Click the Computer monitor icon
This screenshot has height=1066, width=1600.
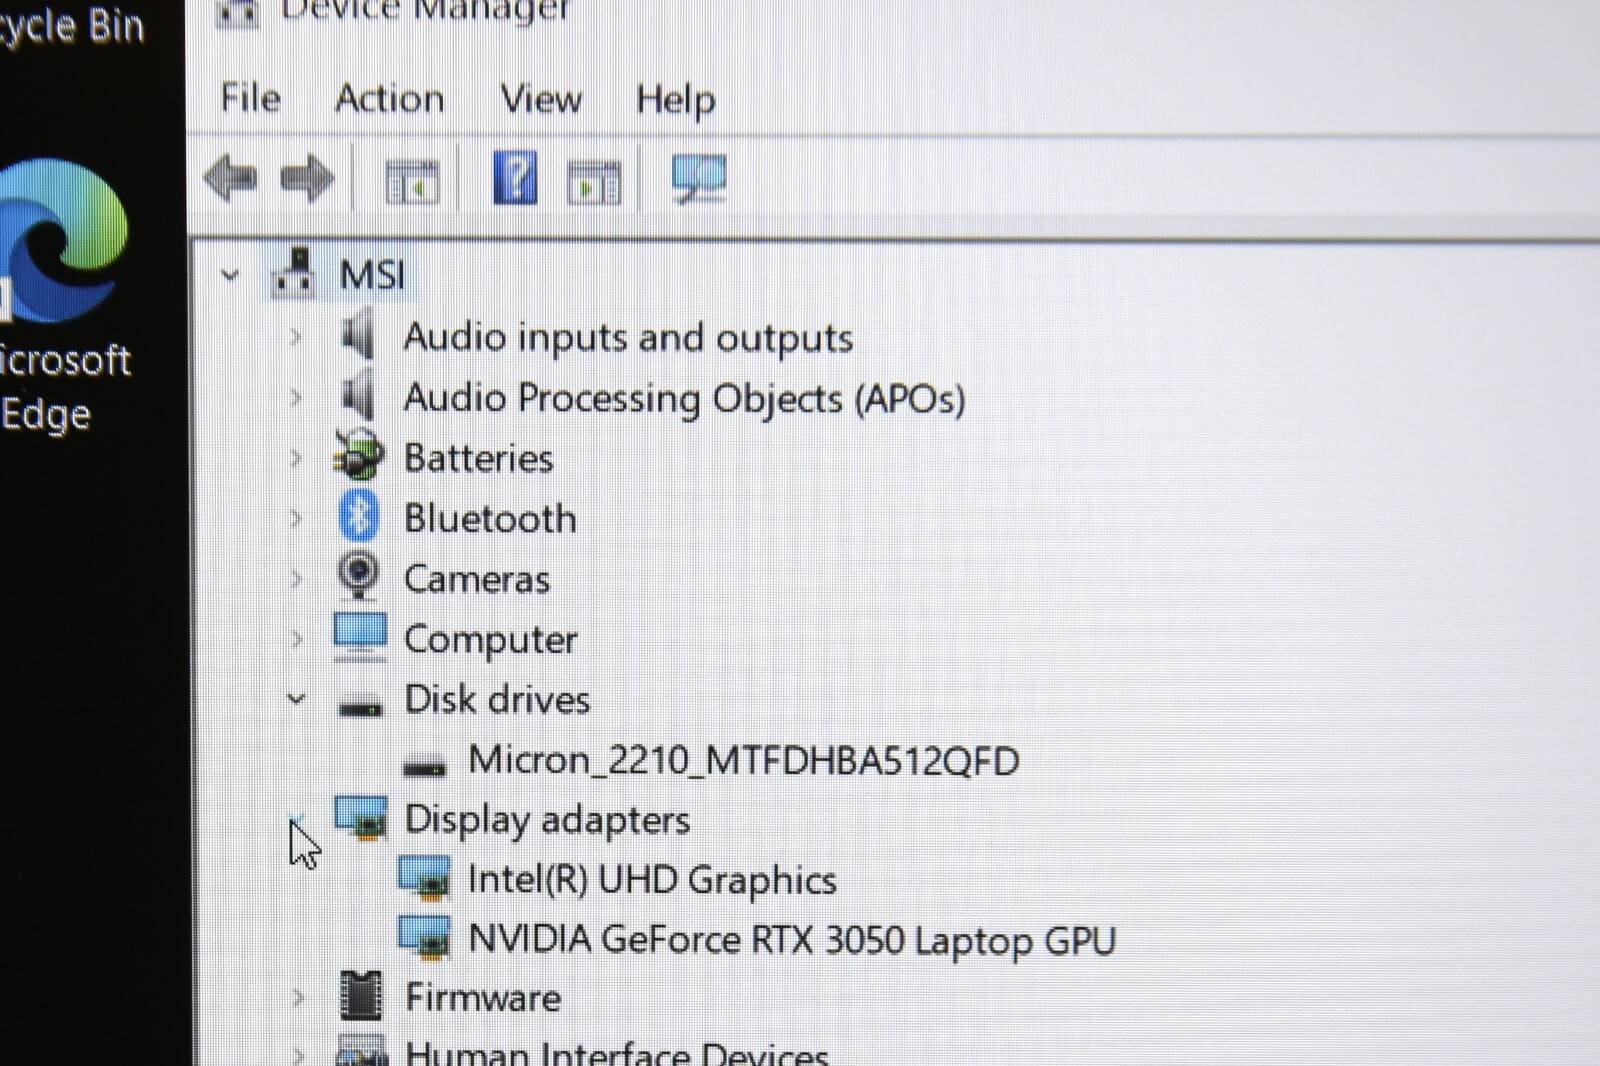360,636
